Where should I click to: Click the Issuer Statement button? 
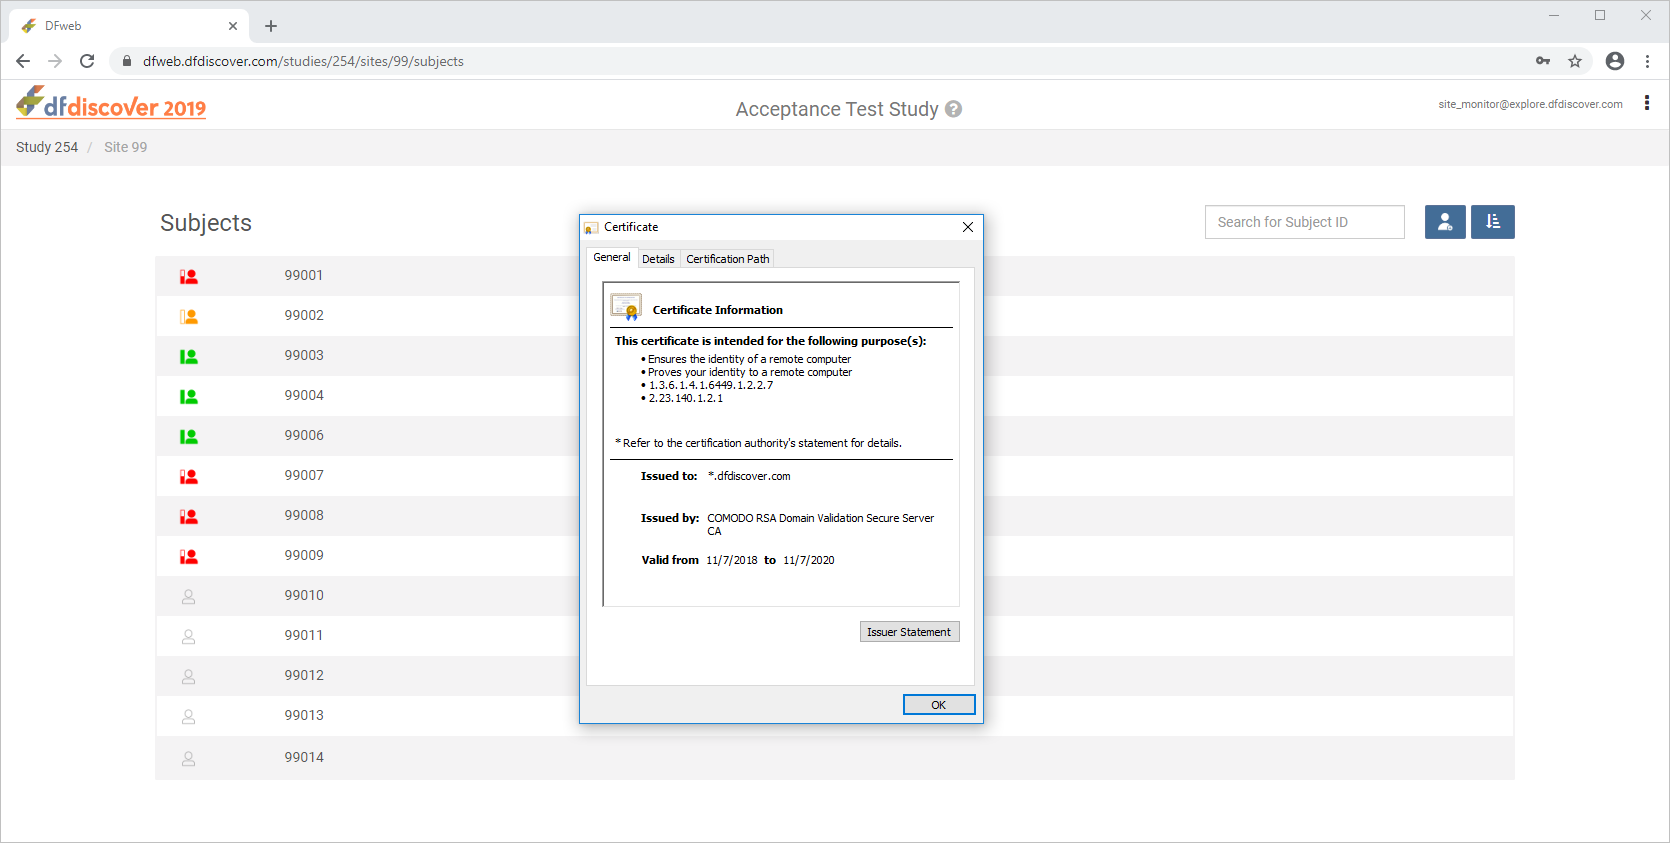pos(909,632)
